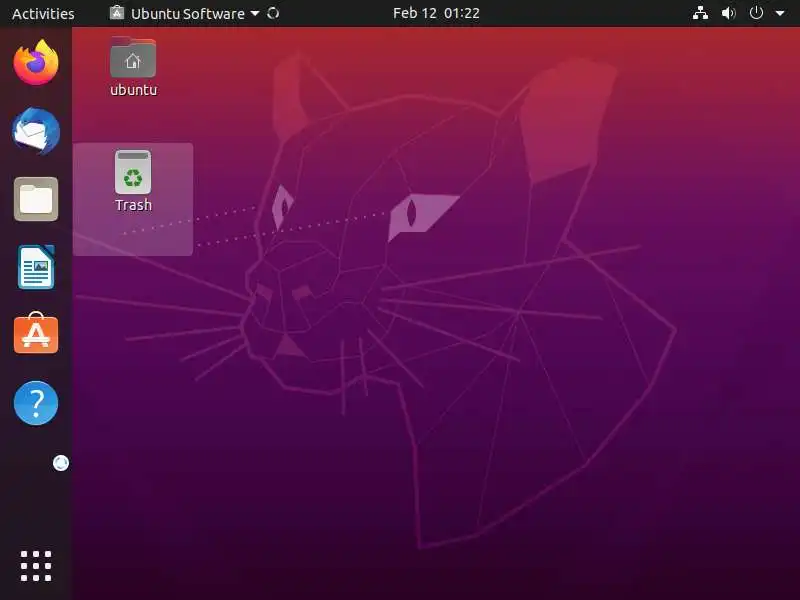Open the Feb 12 01:22 clock menu
The height and width of the screenshot is (600, 800).
[436, 13]
